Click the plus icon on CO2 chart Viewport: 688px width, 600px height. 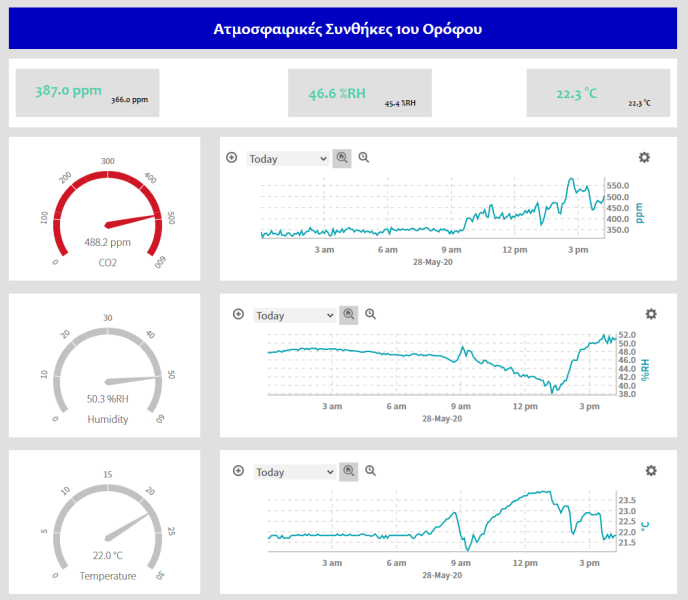tap(231, 158)
